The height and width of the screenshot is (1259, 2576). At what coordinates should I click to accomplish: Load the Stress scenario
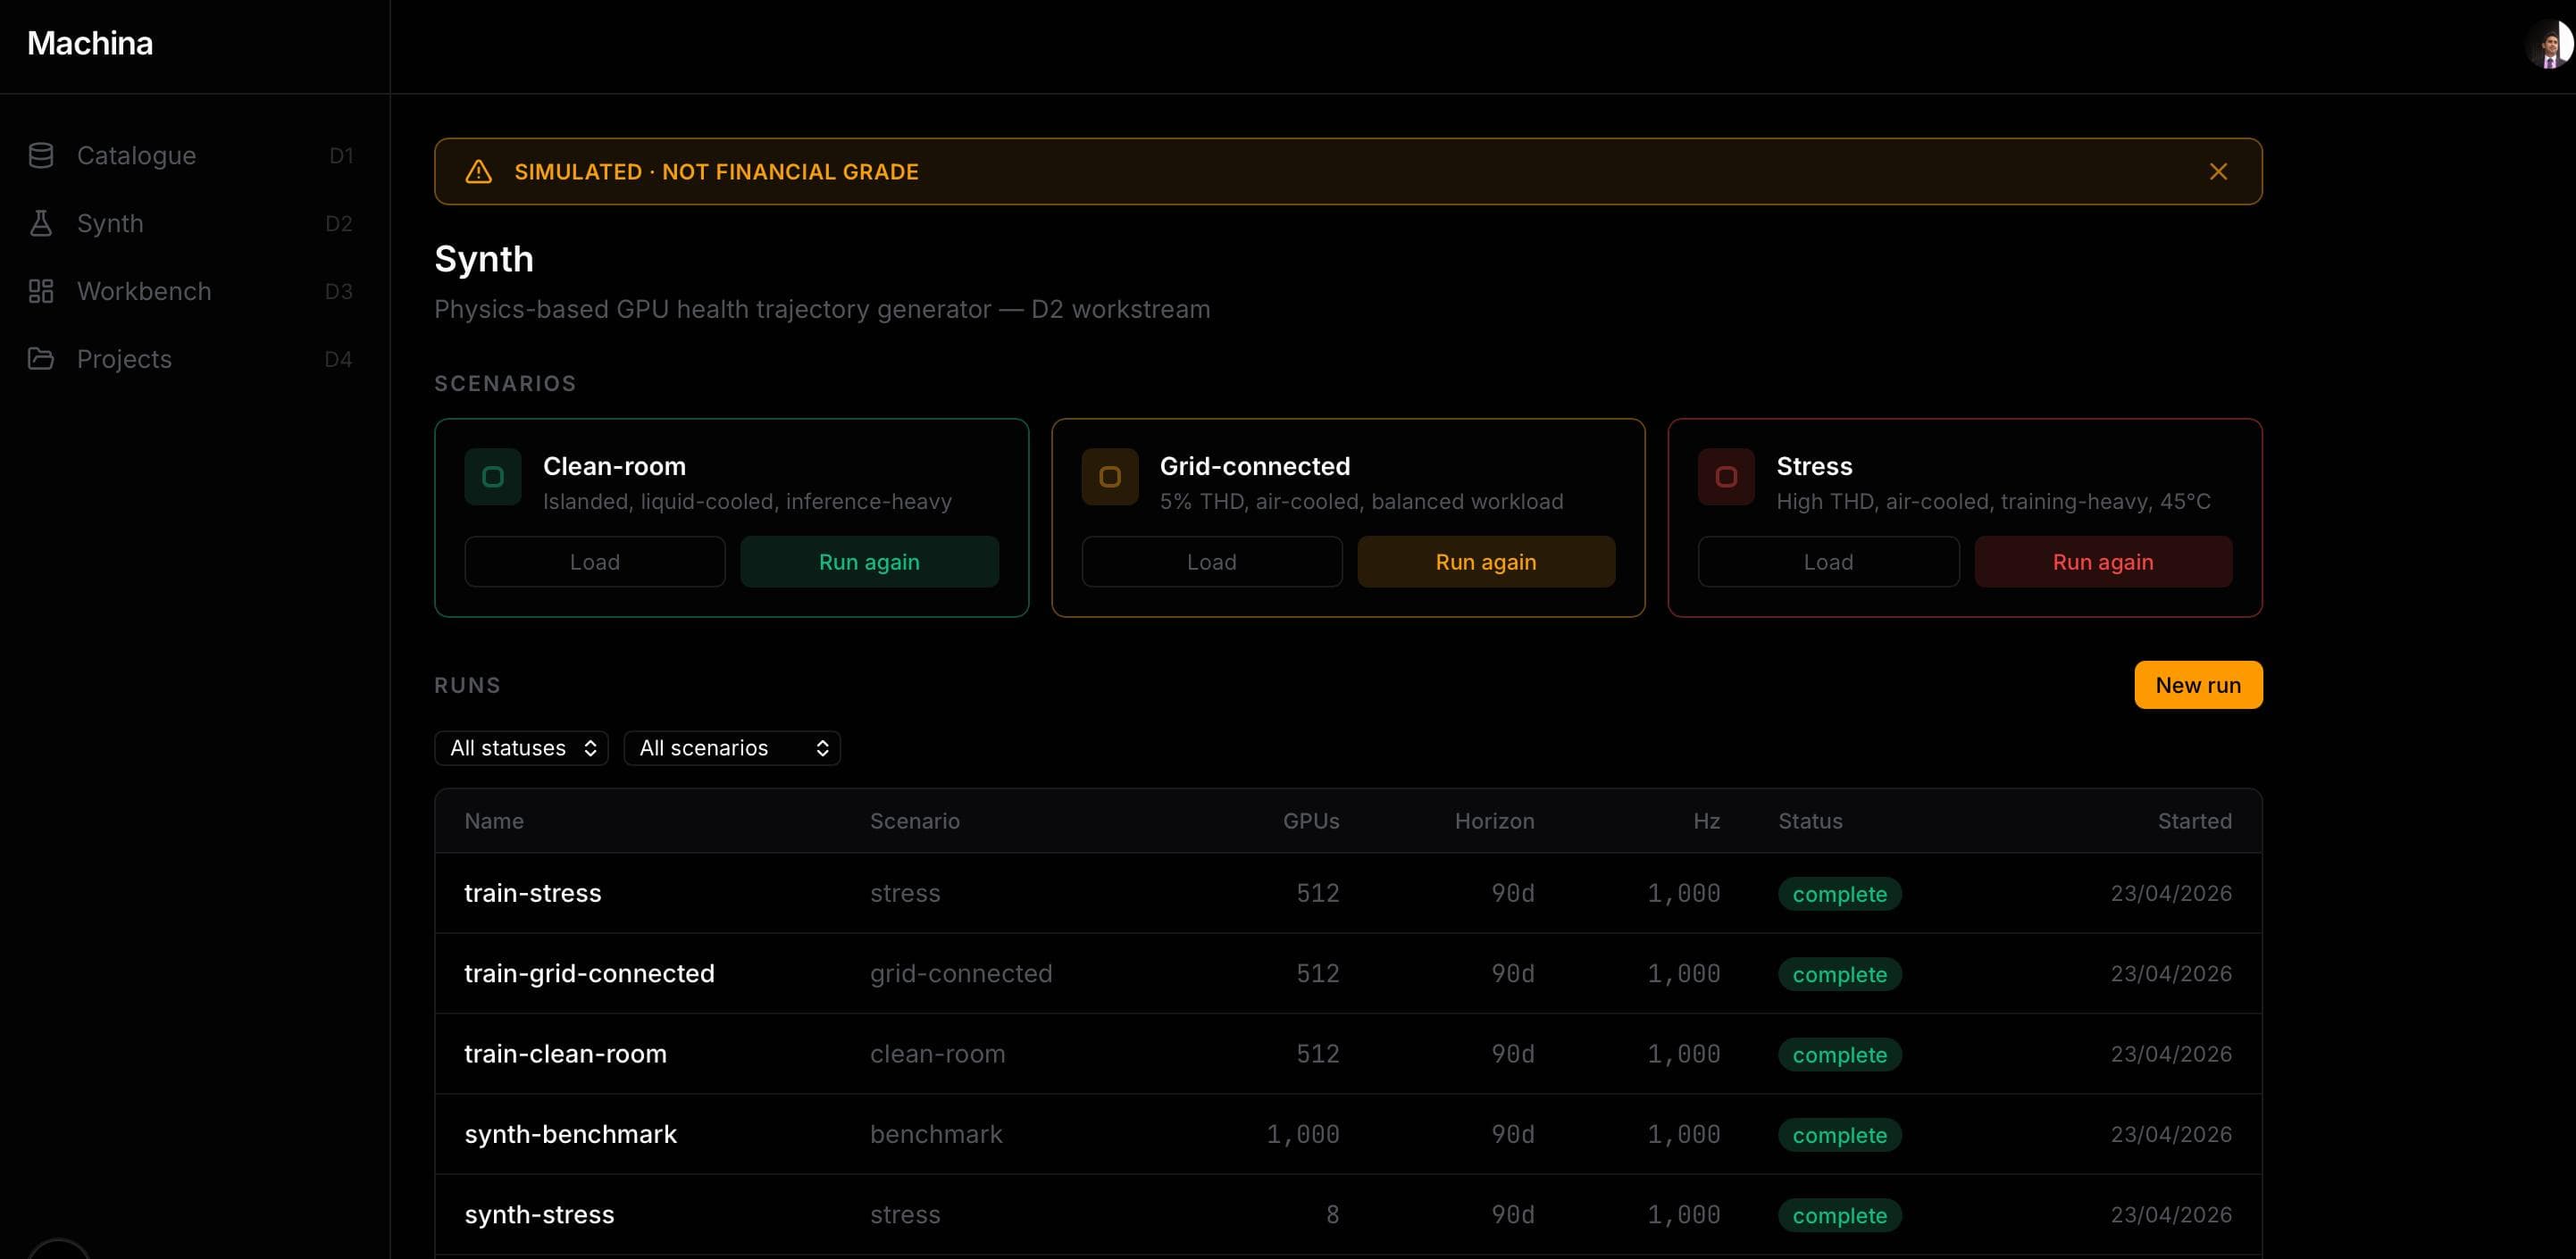point(1828,562)
